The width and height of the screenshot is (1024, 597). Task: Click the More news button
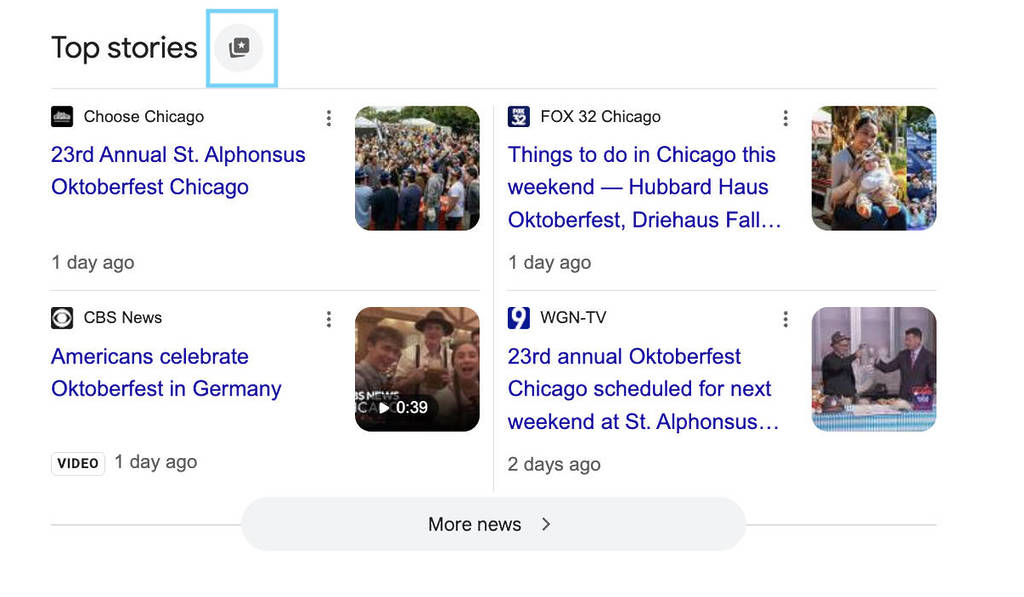(474, 524)
